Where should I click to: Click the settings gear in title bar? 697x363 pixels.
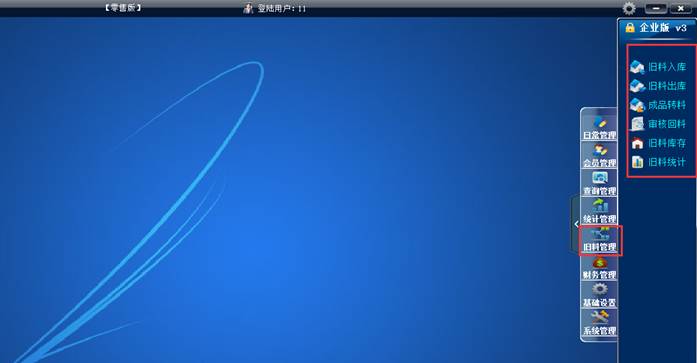629,8
